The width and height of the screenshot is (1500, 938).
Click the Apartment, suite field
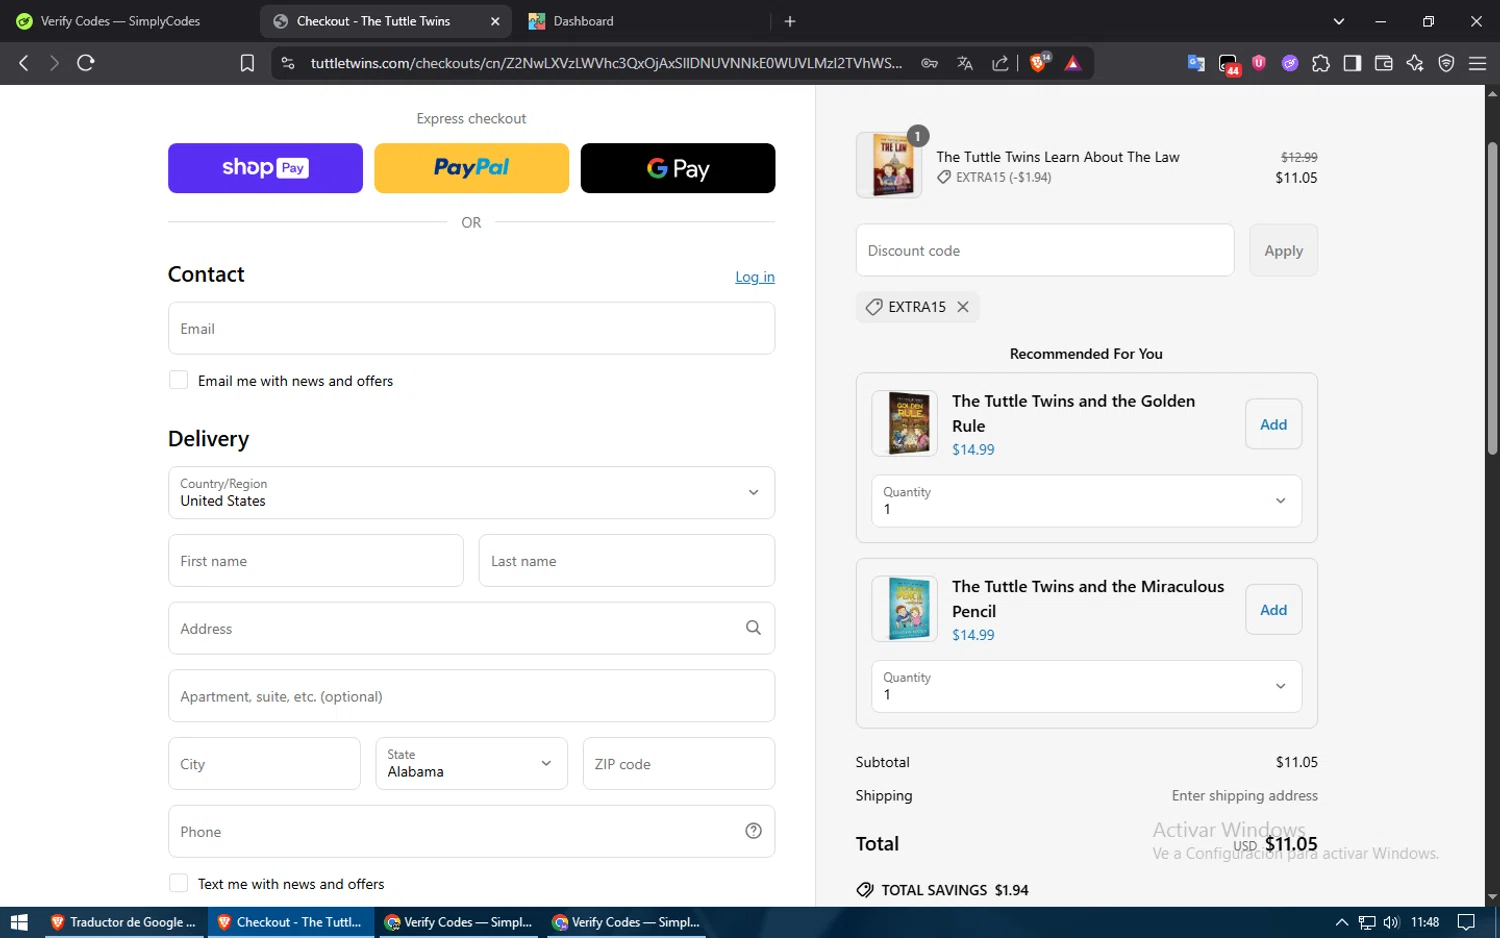click(x=471, y=696)
